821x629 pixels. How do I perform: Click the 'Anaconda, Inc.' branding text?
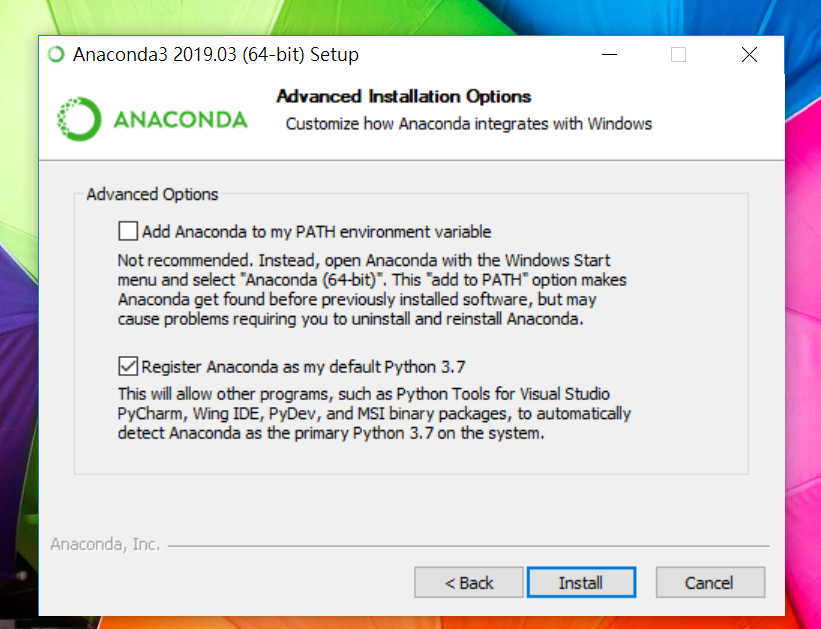pos(104,545)
